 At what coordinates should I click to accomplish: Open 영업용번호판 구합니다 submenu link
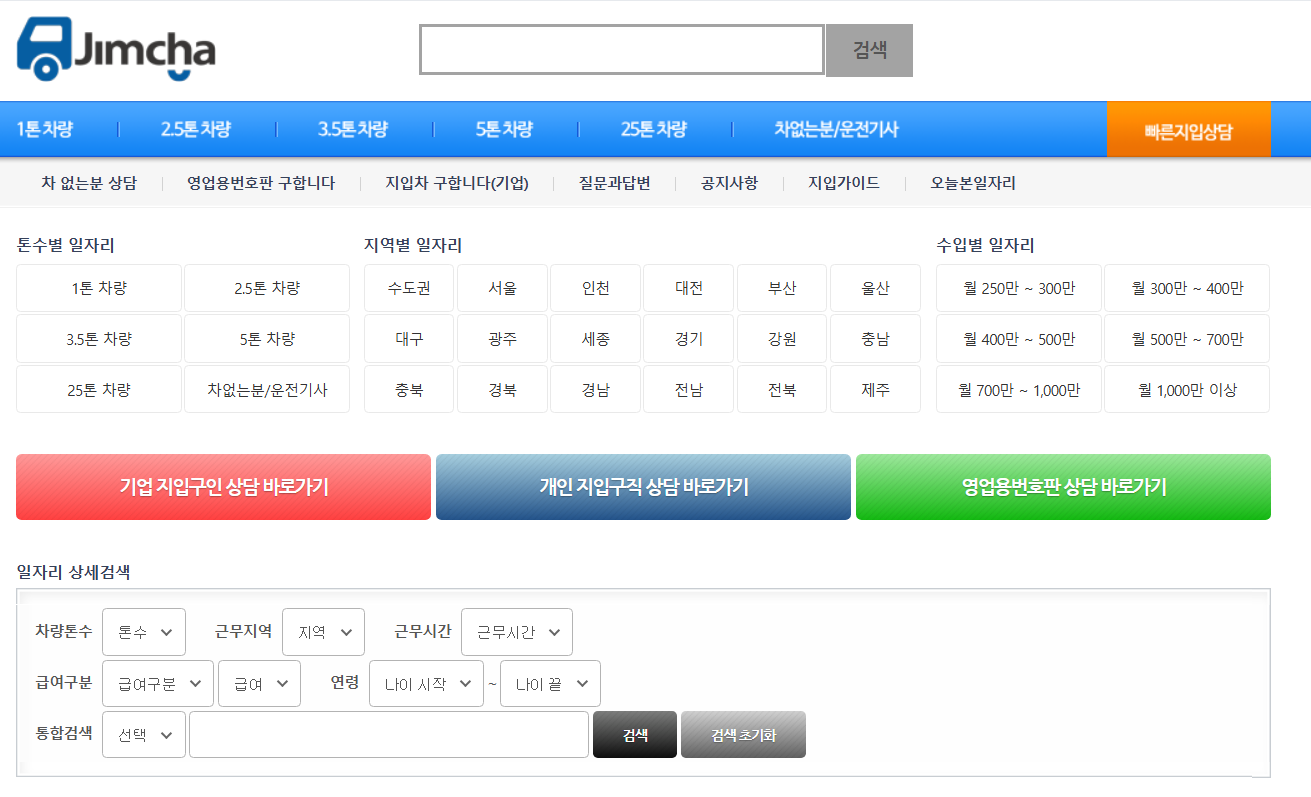[x=261, y=183]
